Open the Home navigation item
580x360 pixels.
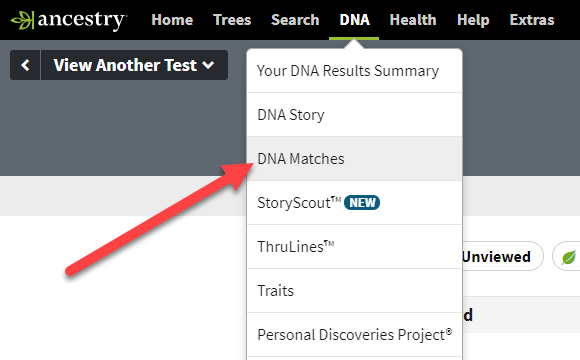172,20
